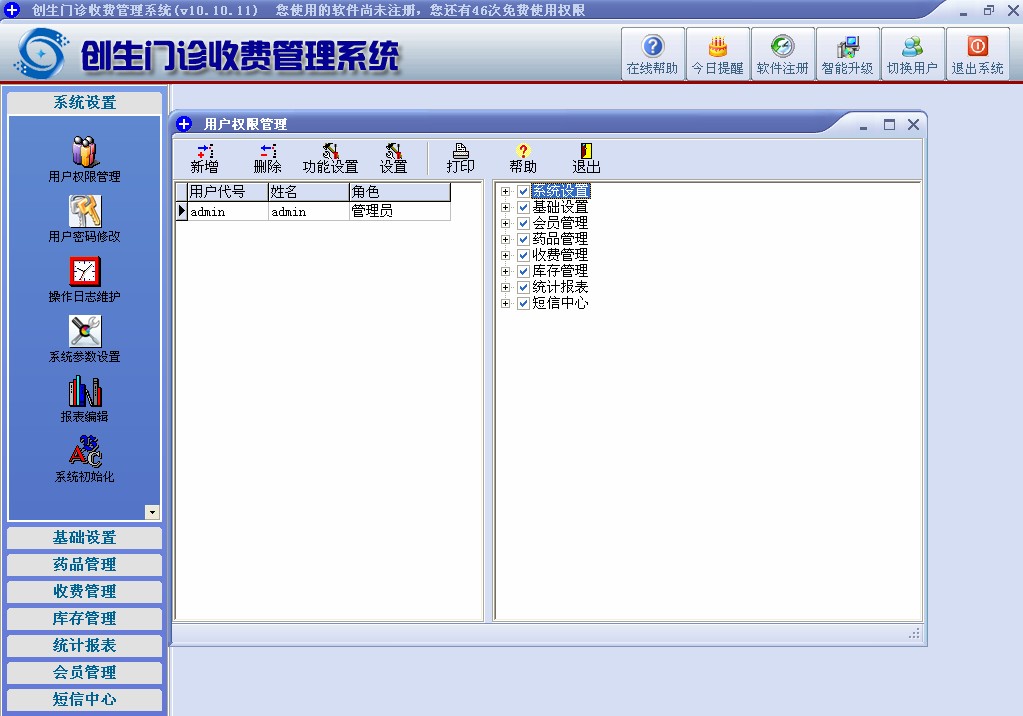Expand 药品管理 tree node
Viewport: 1023px width, 716px height.
(x=505, y=240)
